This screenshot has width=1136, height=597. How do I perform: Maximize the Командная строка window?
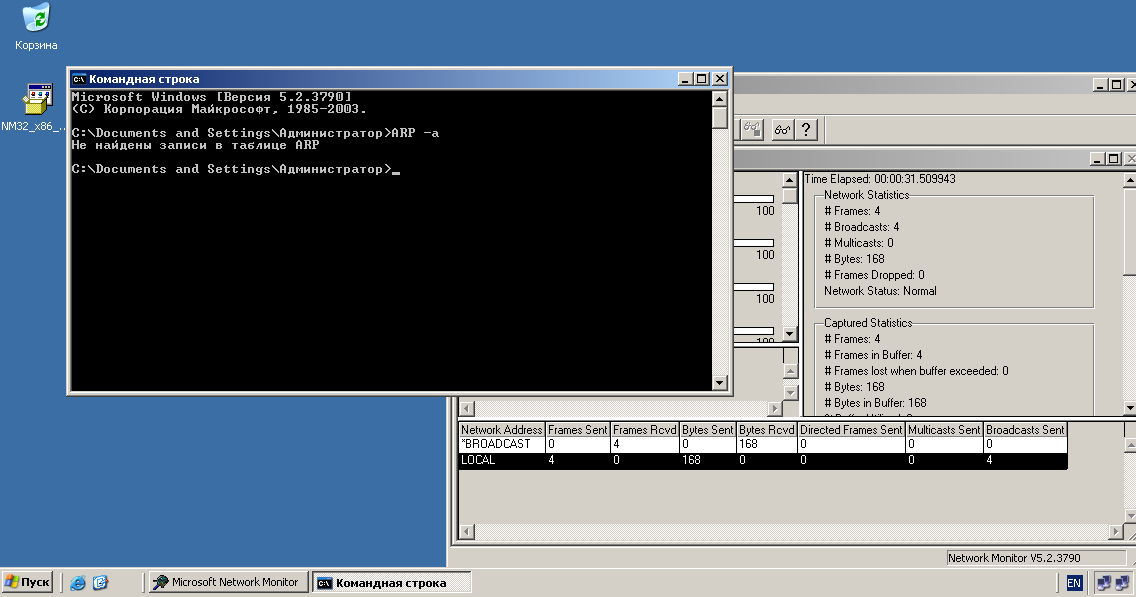701,79
